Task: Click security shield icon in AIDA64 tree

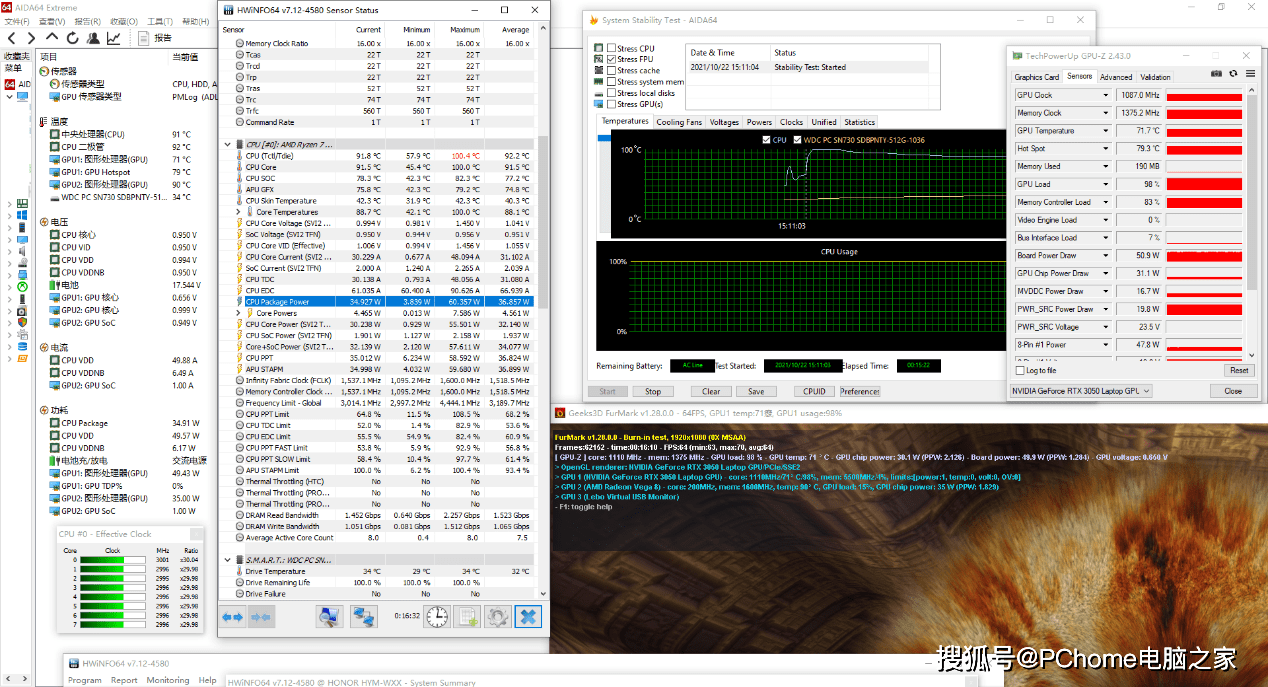Action: pos(22,322)
